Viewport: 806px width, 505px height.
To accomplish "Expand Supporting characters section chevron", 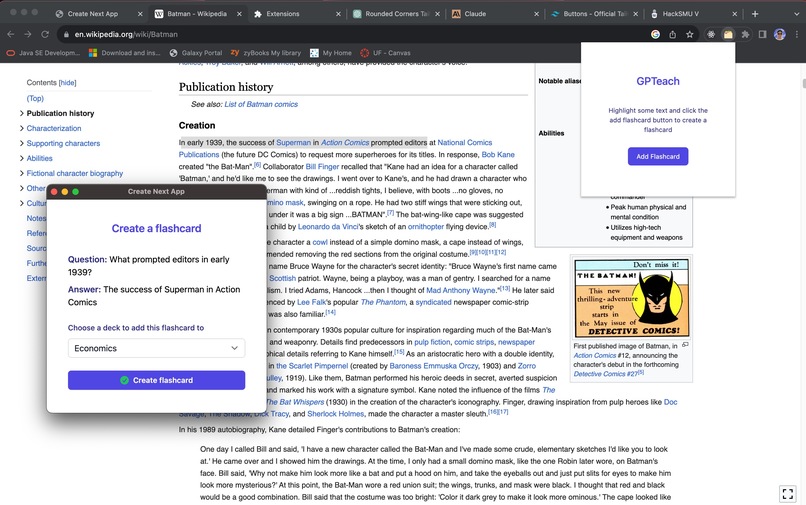I will point(22,143).
